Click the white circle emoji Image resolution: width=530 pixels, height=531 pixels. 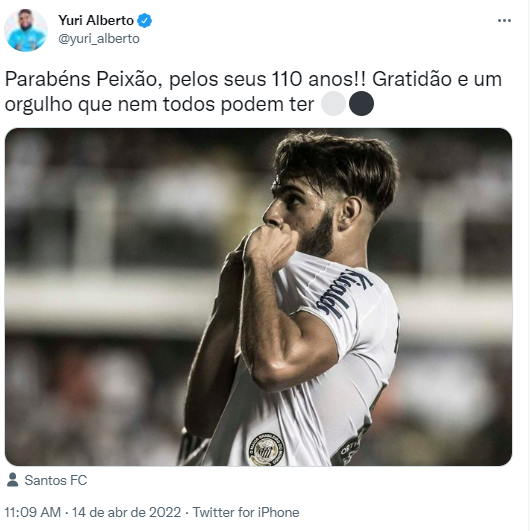(x=333, y=104)
